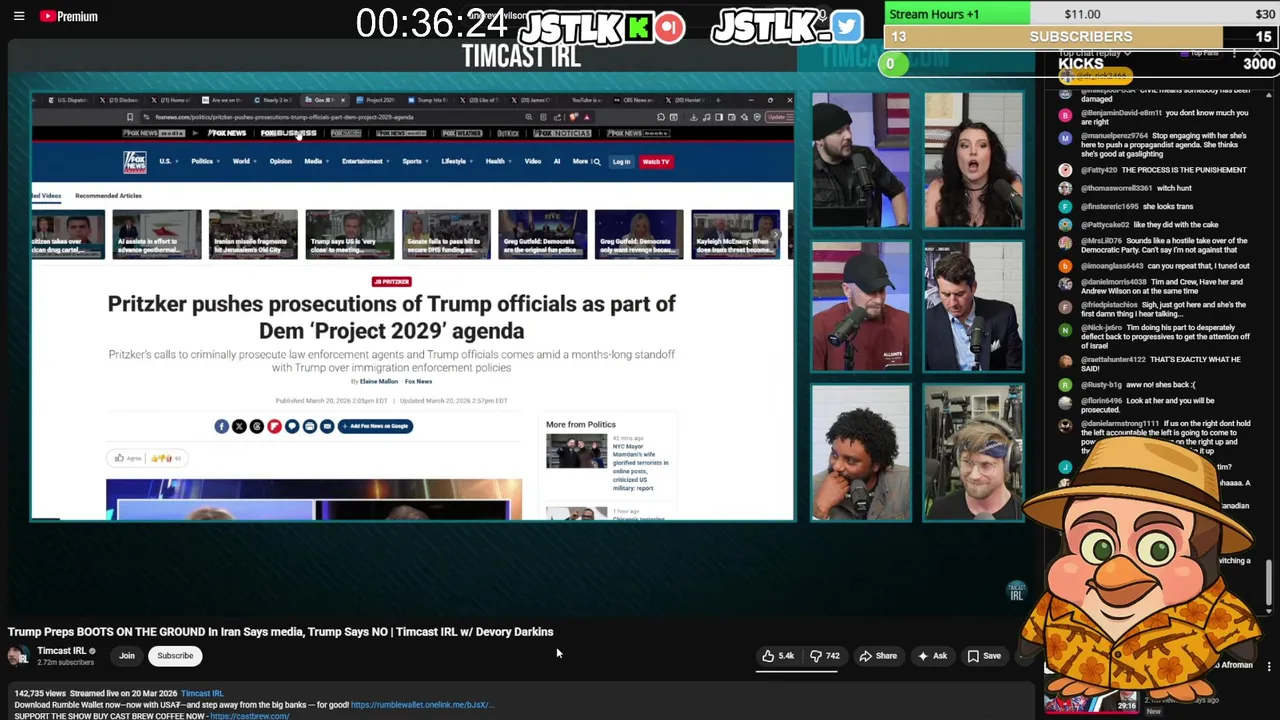Click the red Watch TV button
The width and height of the screenshot is (1280, 720).
pos(656,161)
